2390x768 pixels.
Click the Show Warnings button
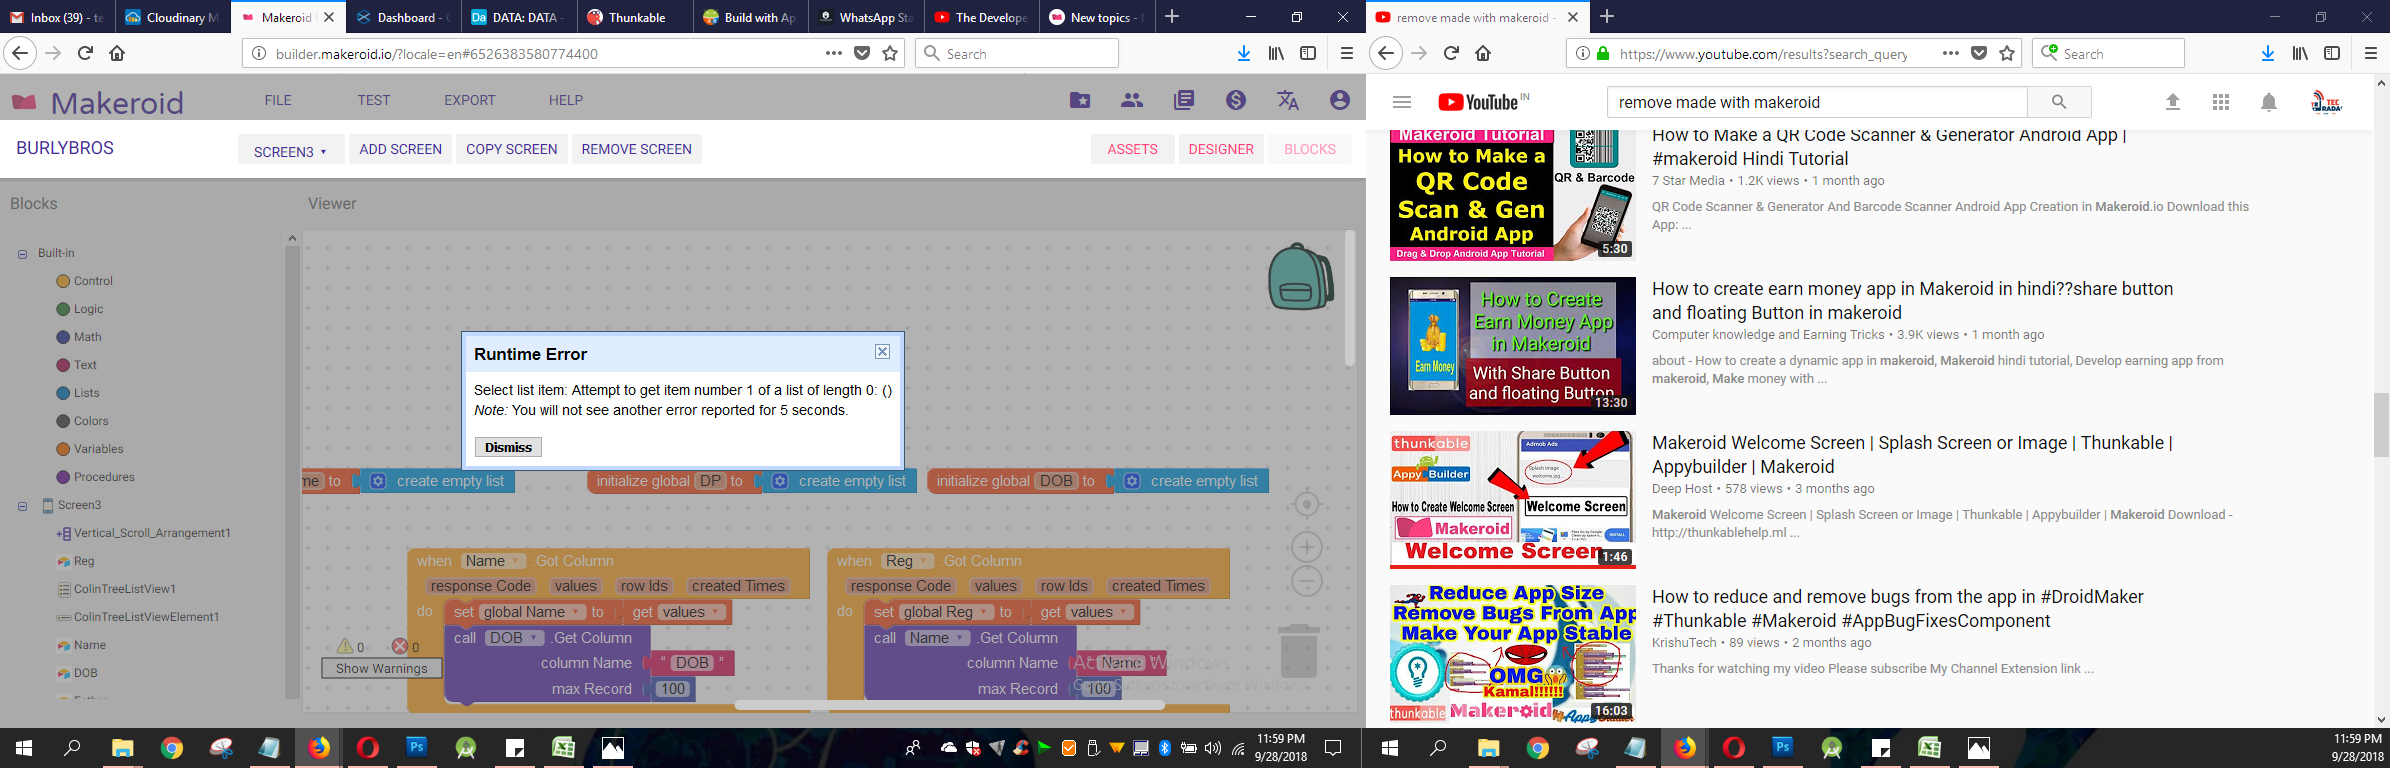(381, 668)
